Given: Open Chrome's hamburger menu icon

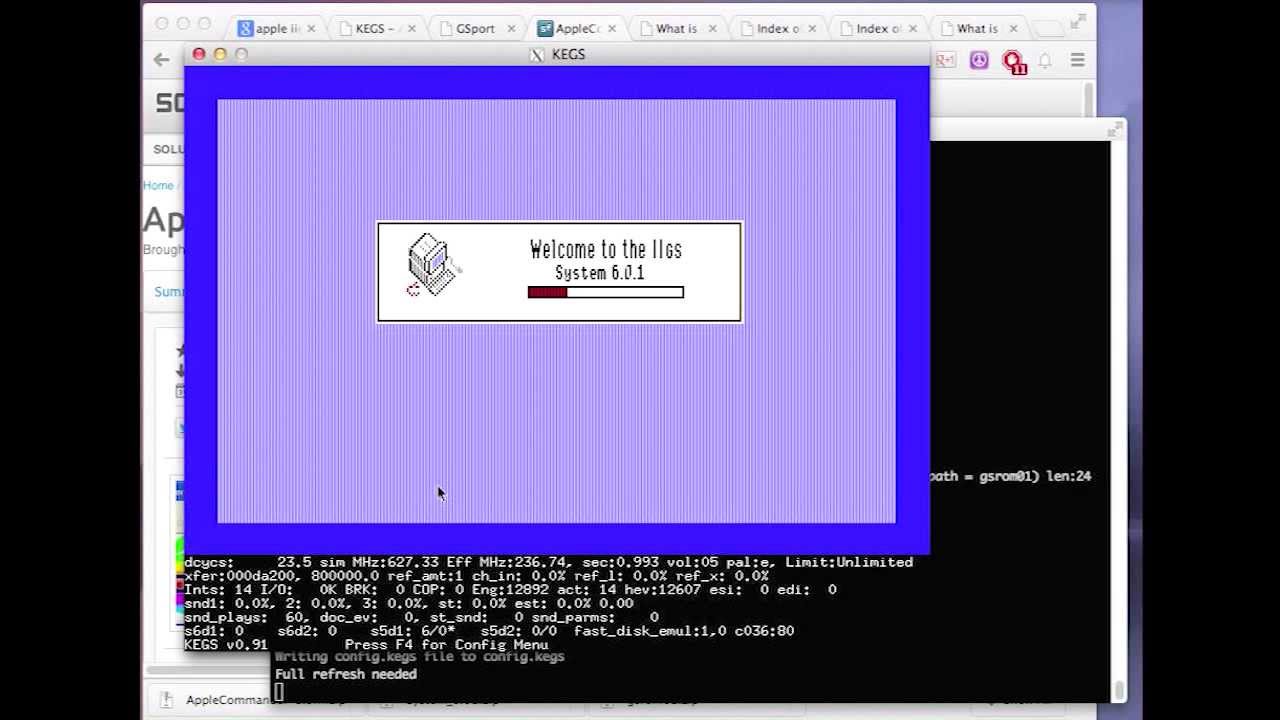Looking at the screenshot, I should tap(1077, 60).
